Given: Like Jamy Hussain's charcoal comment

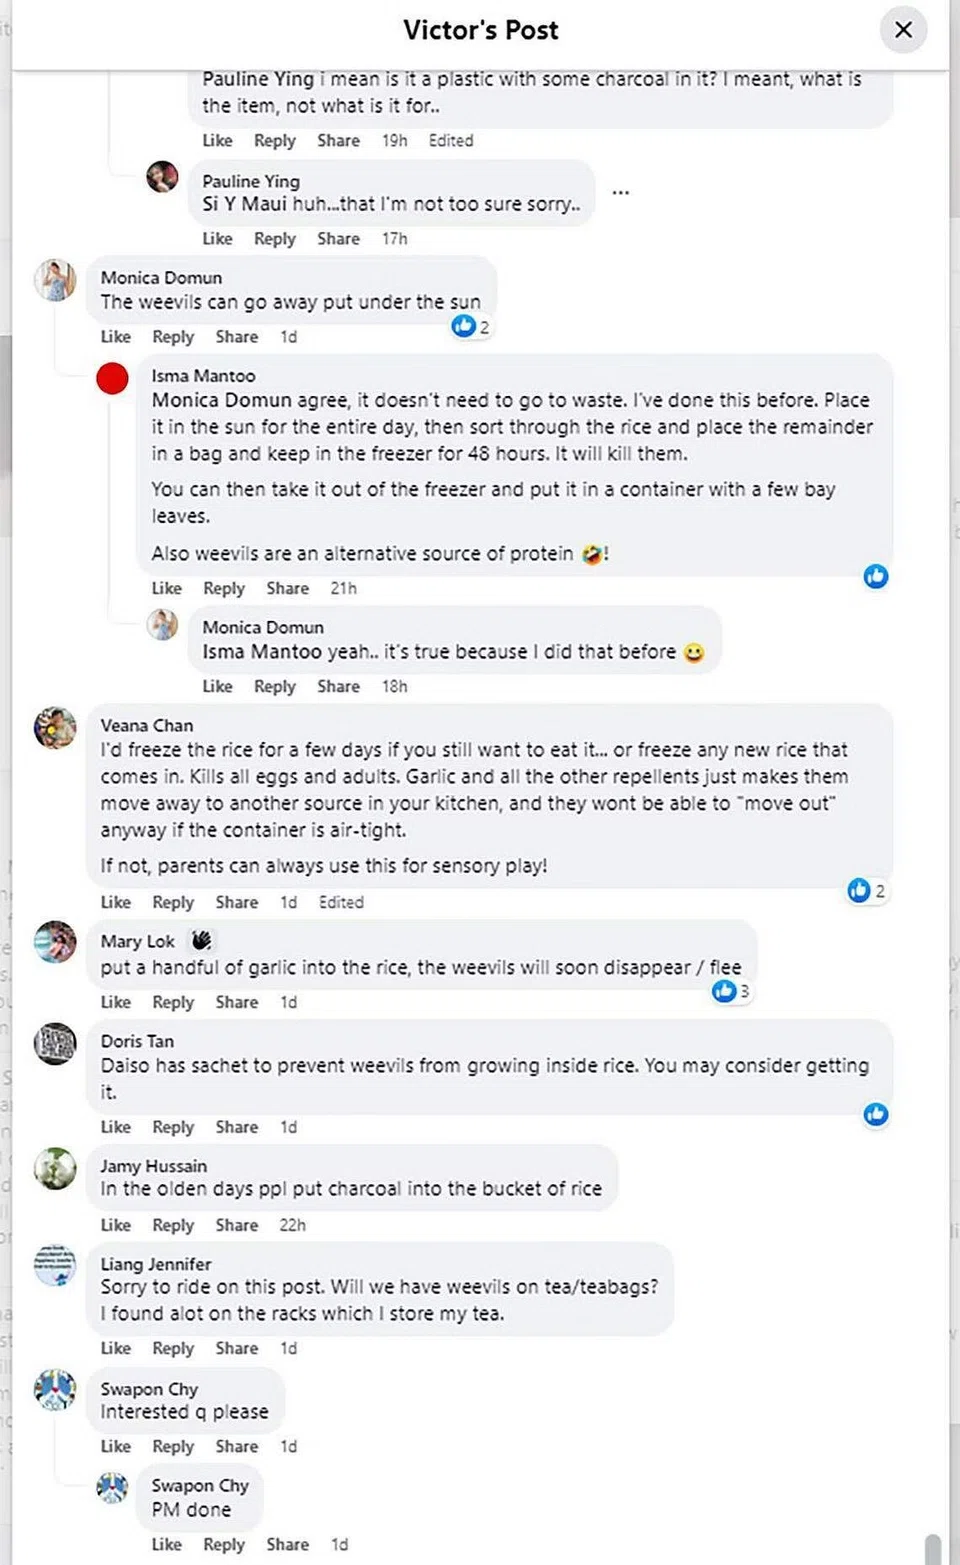Looking at the screenshot, I should [115, 1225].
